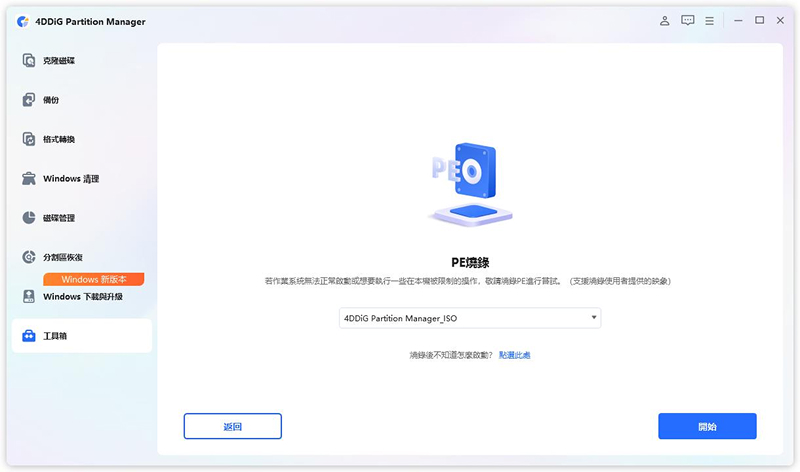Click the dropdown arrow of ISO selector
The image size is (800, 472).
[593, 317]
